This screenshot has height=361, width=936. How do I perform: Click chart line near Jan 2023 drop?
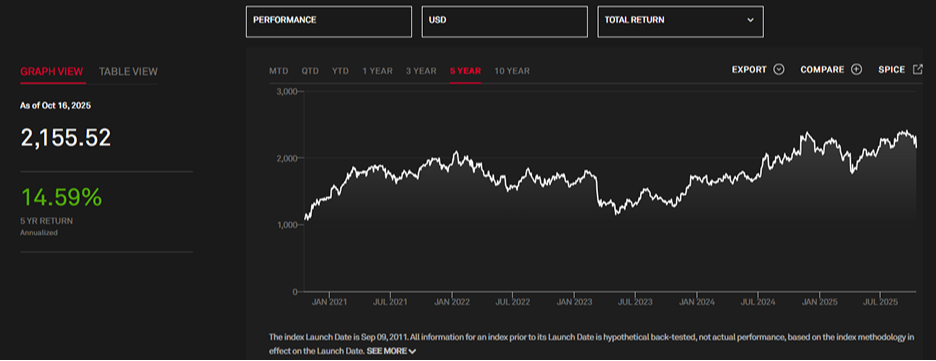pyautogui.click(x=597, y=190)
